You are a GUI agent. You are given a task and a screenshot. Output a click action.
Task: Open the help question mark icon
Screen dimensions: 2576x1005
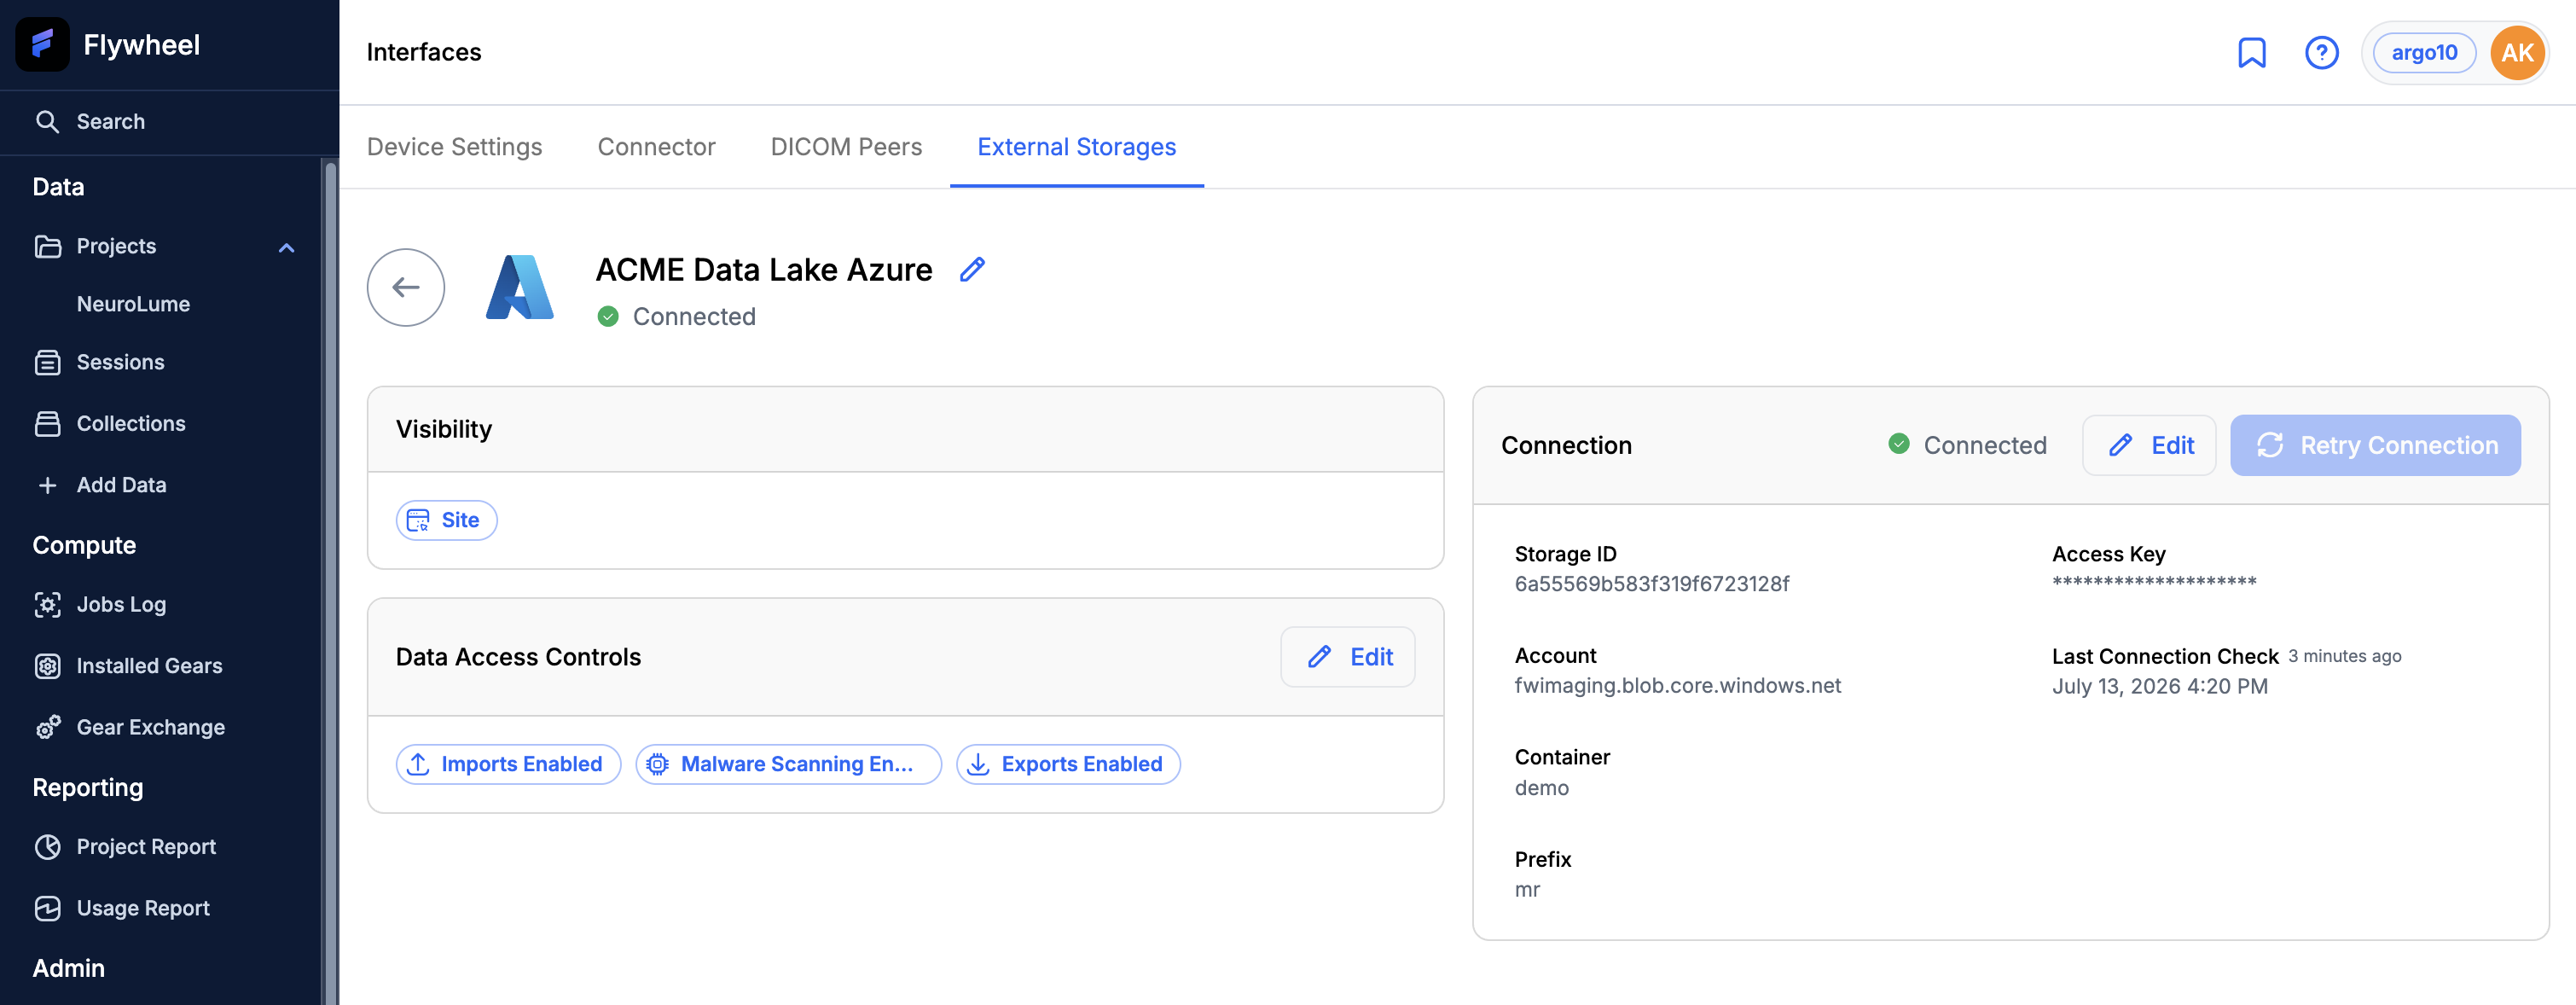pyautogui.click(x=2321, y=52)
